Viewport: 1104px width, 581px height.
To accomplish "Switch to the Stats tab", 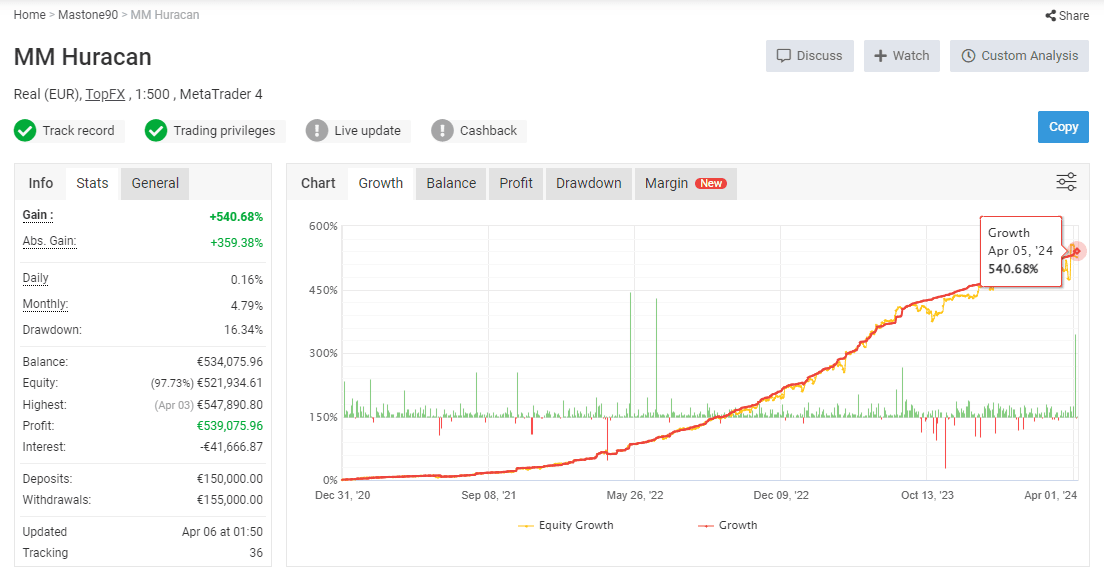I will [92, 183].
